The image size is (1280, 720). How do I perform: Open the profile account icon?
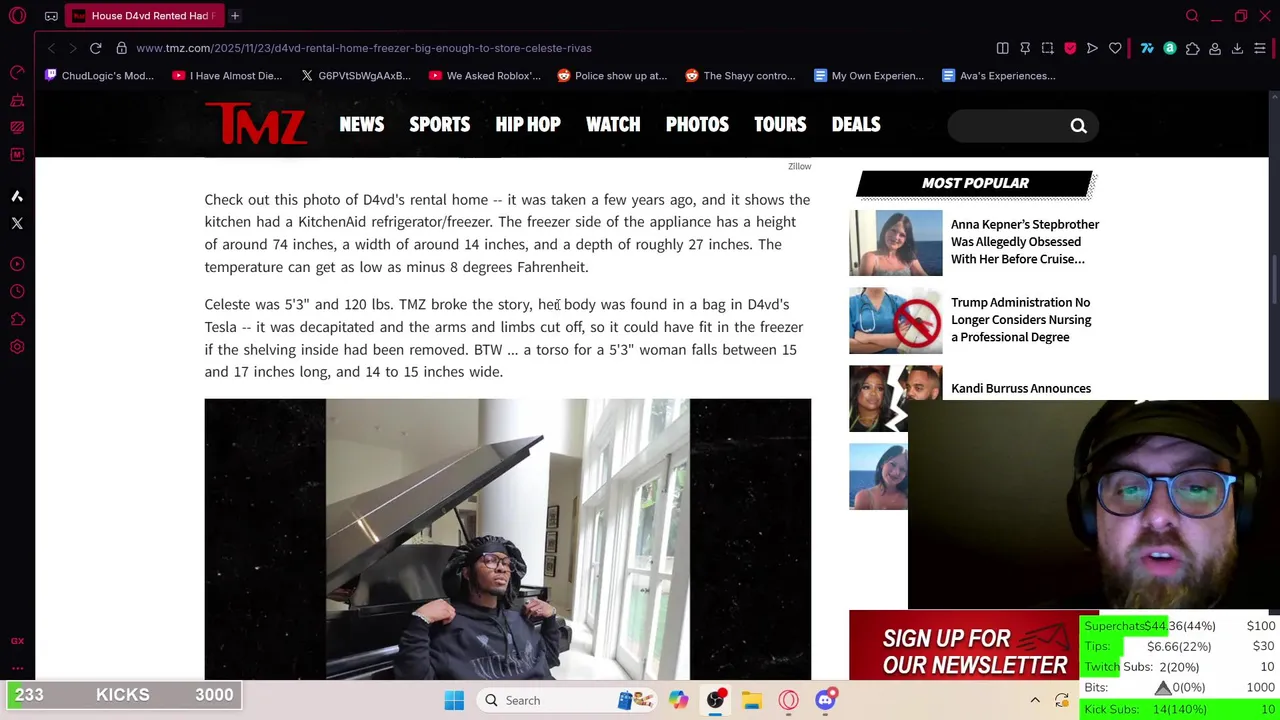(1215, 48)
